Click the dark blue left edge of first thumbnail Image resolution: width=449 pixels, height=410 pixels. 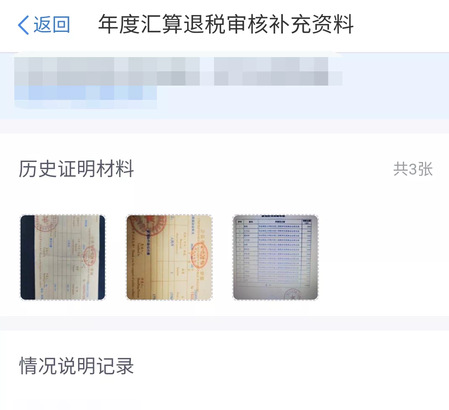pos(28,257)
